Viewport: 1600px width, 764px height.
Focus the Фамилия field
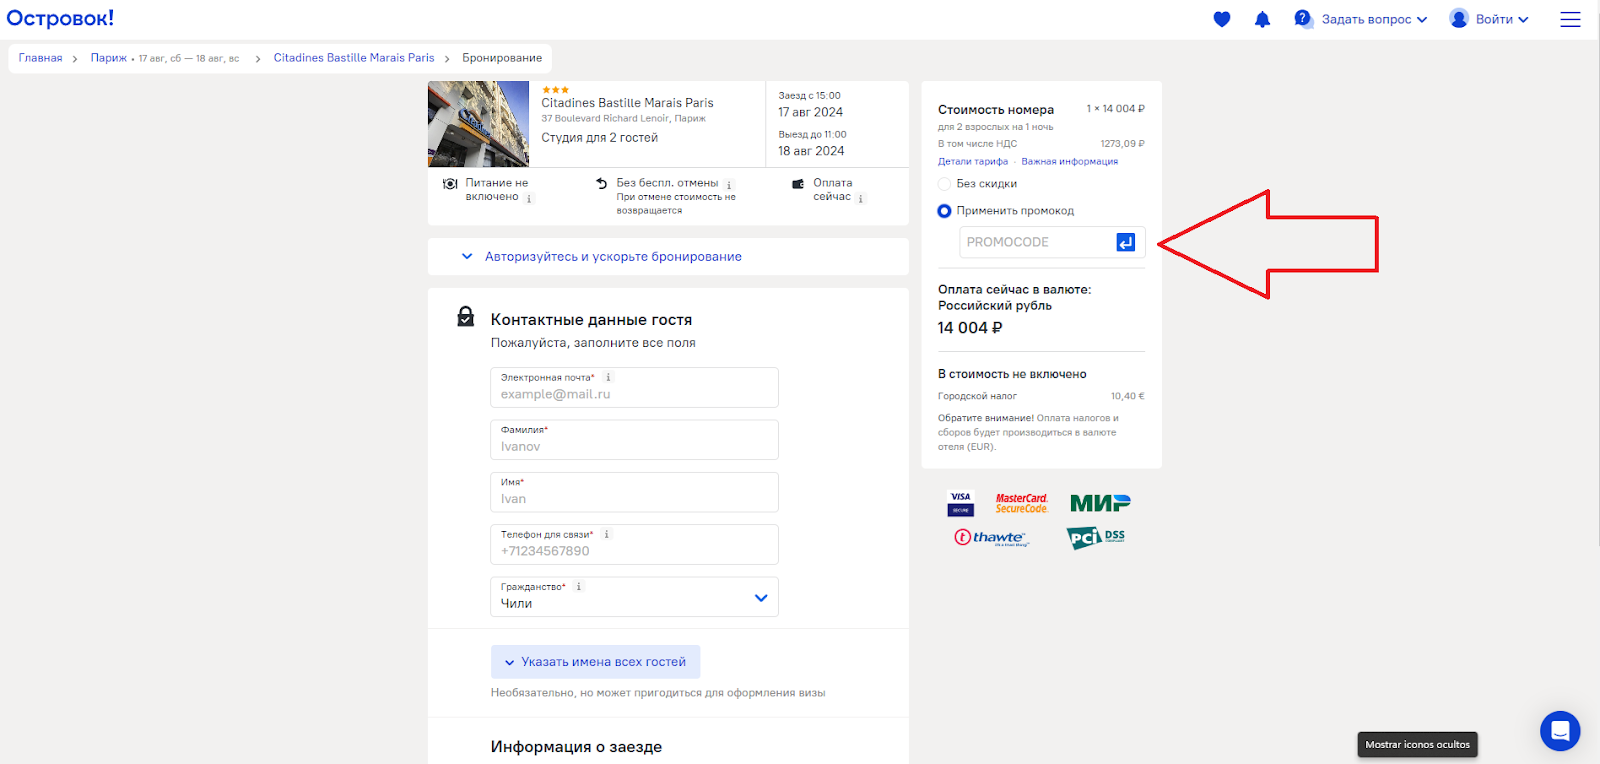tap(634, 439)
